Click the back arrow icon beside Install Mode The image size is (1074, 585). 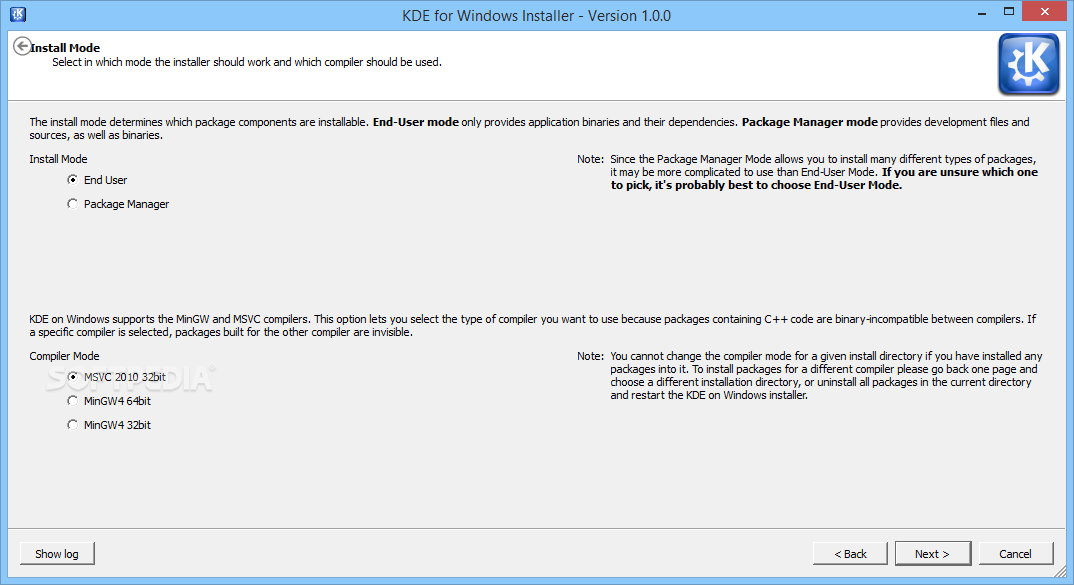point(22,47)
